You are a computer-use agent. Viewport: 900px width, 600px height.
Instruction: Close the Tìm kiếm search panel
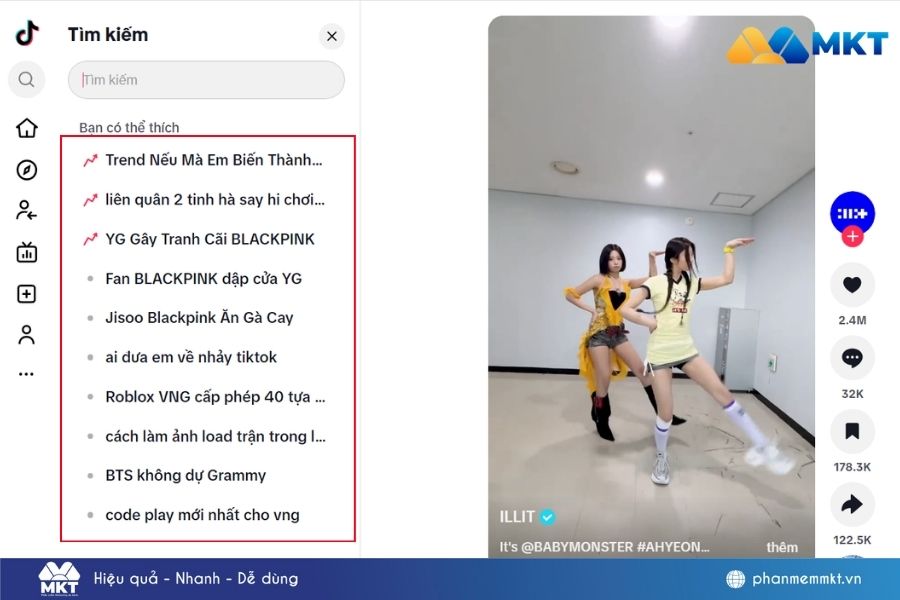[x=332, y=36]
